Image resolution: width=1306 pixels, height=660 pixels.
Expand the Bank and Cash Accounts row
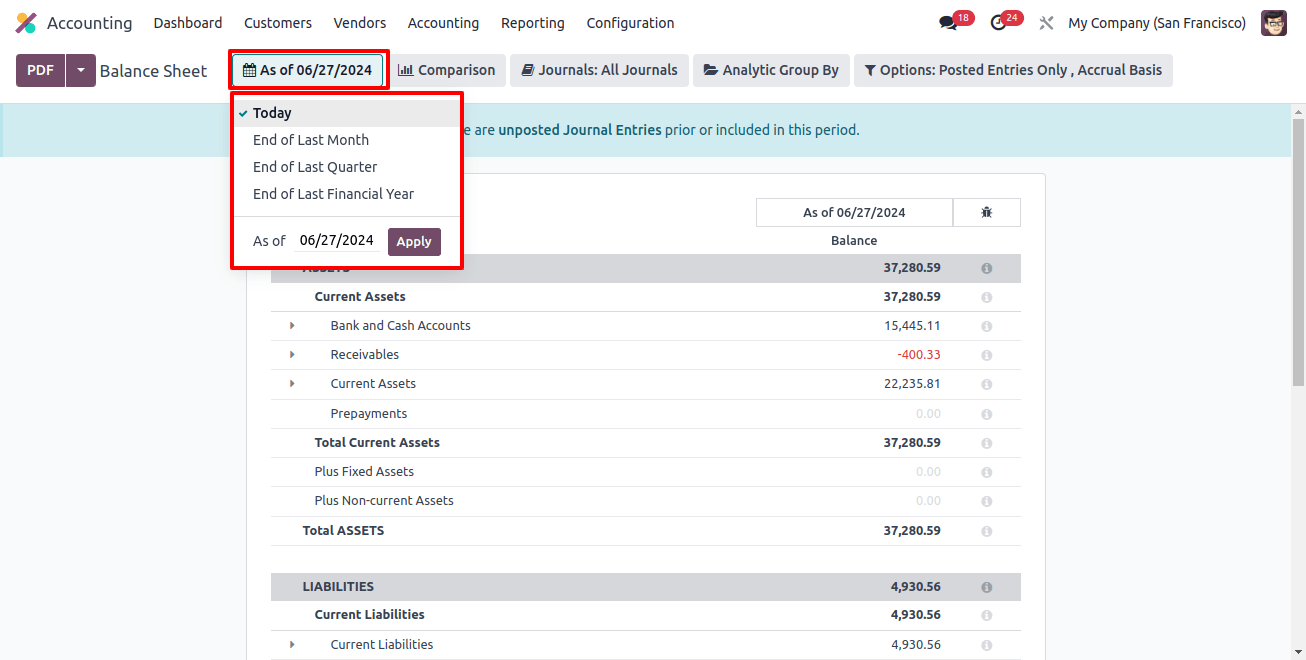click(x=292, y=326)
